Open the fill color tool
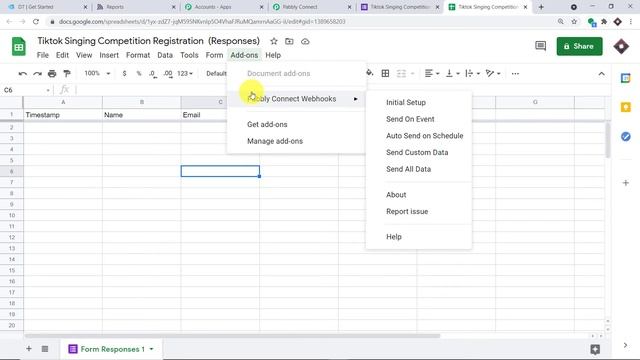Viewport: 640px width, 360px height. tap(370, 73)
